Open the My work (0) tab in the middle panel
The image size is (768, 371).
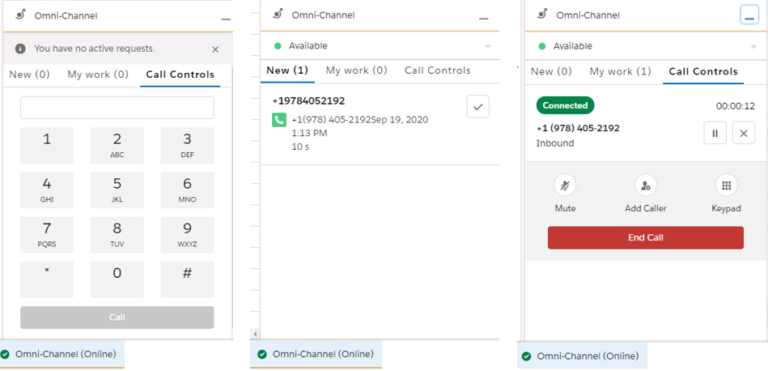click(357, 71)
